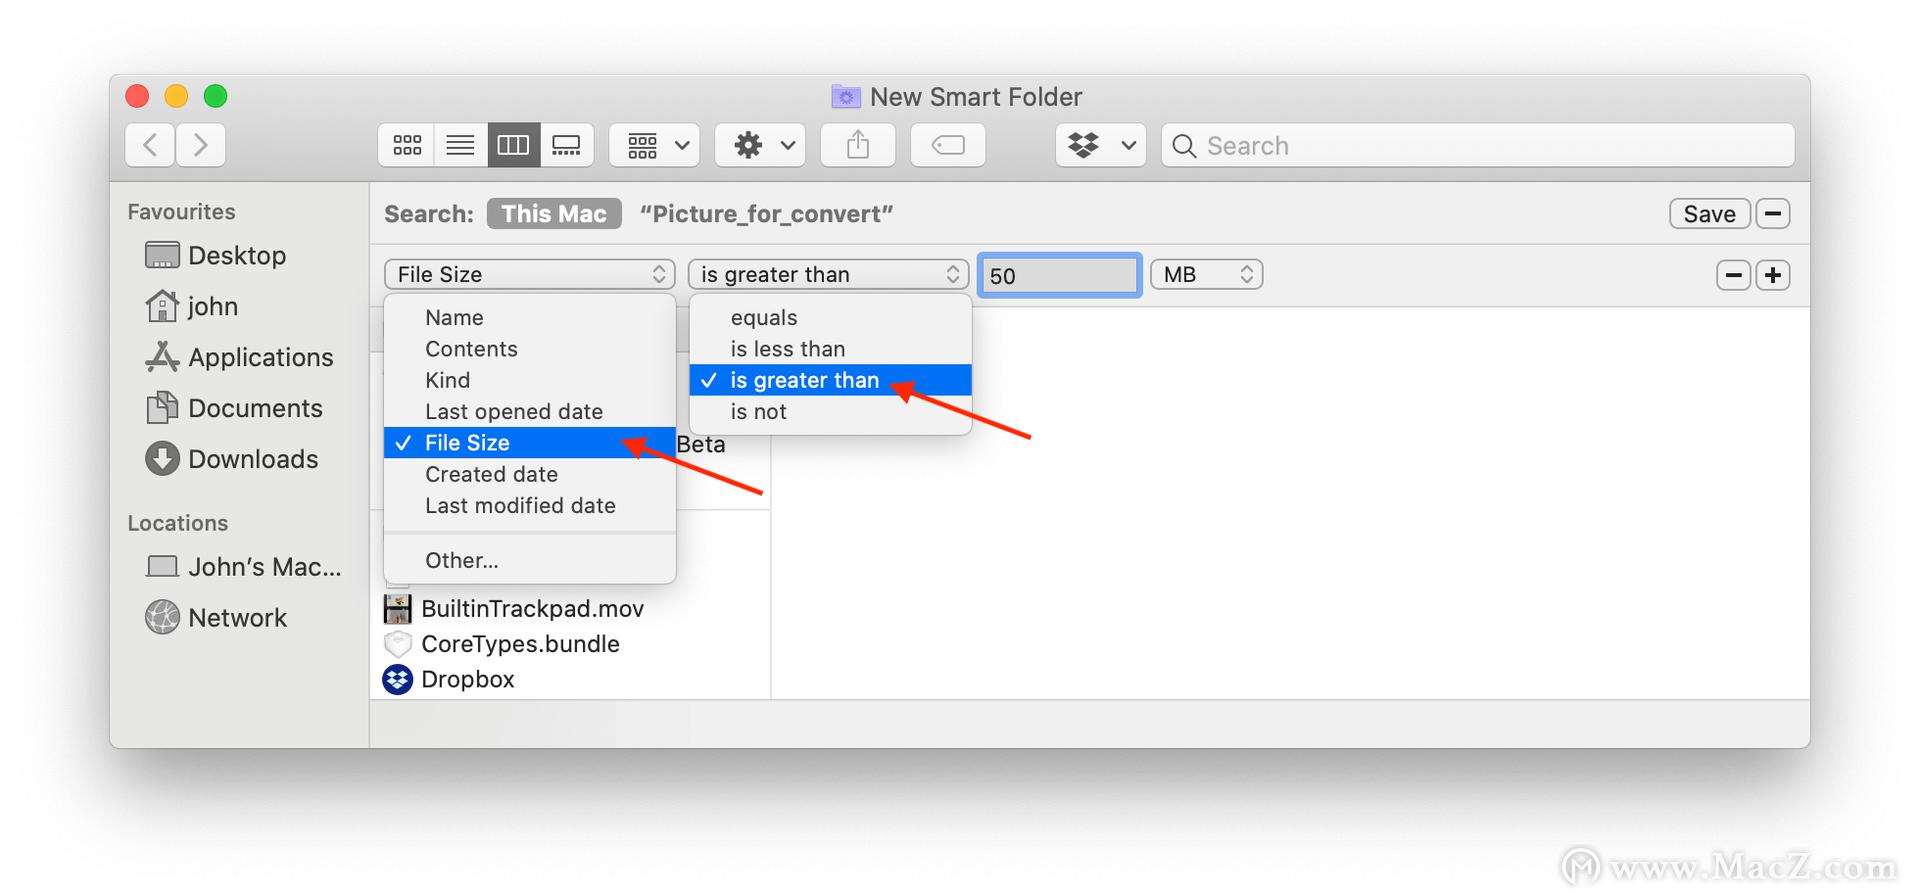Viewport: 1920px width, 893px height.
Task: Click the green zoom window button
Action: pos(215,96)
